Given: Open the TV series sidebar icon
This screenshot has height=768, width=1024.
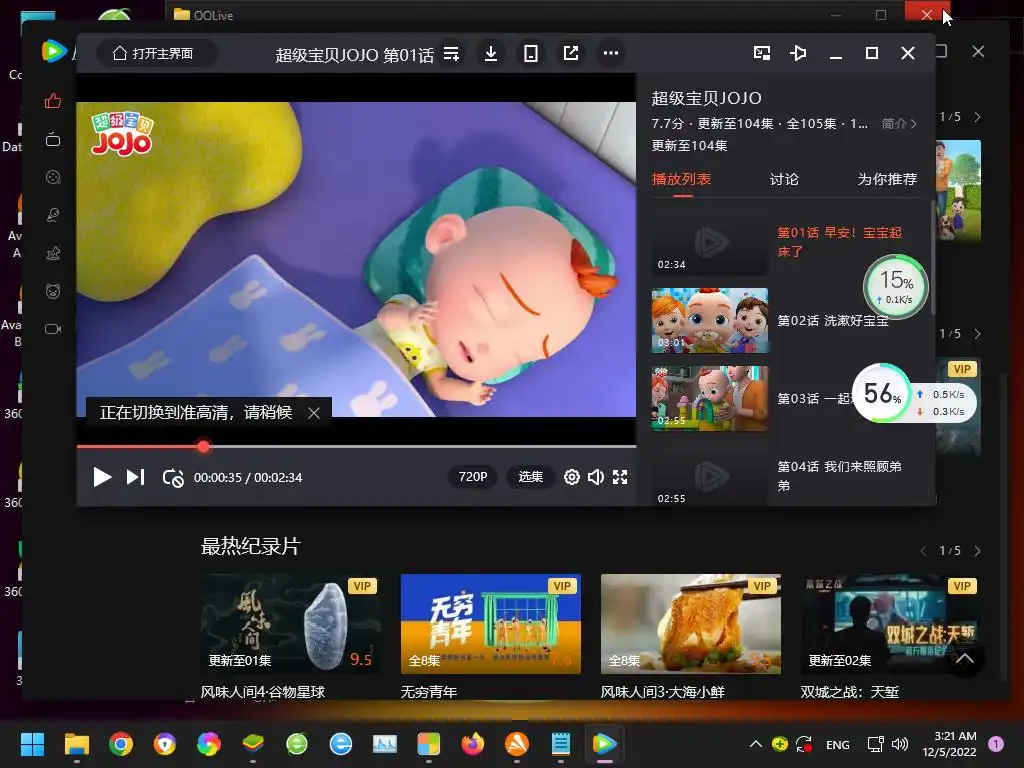Looking at the screenshot, I should (x=53, y=139).
